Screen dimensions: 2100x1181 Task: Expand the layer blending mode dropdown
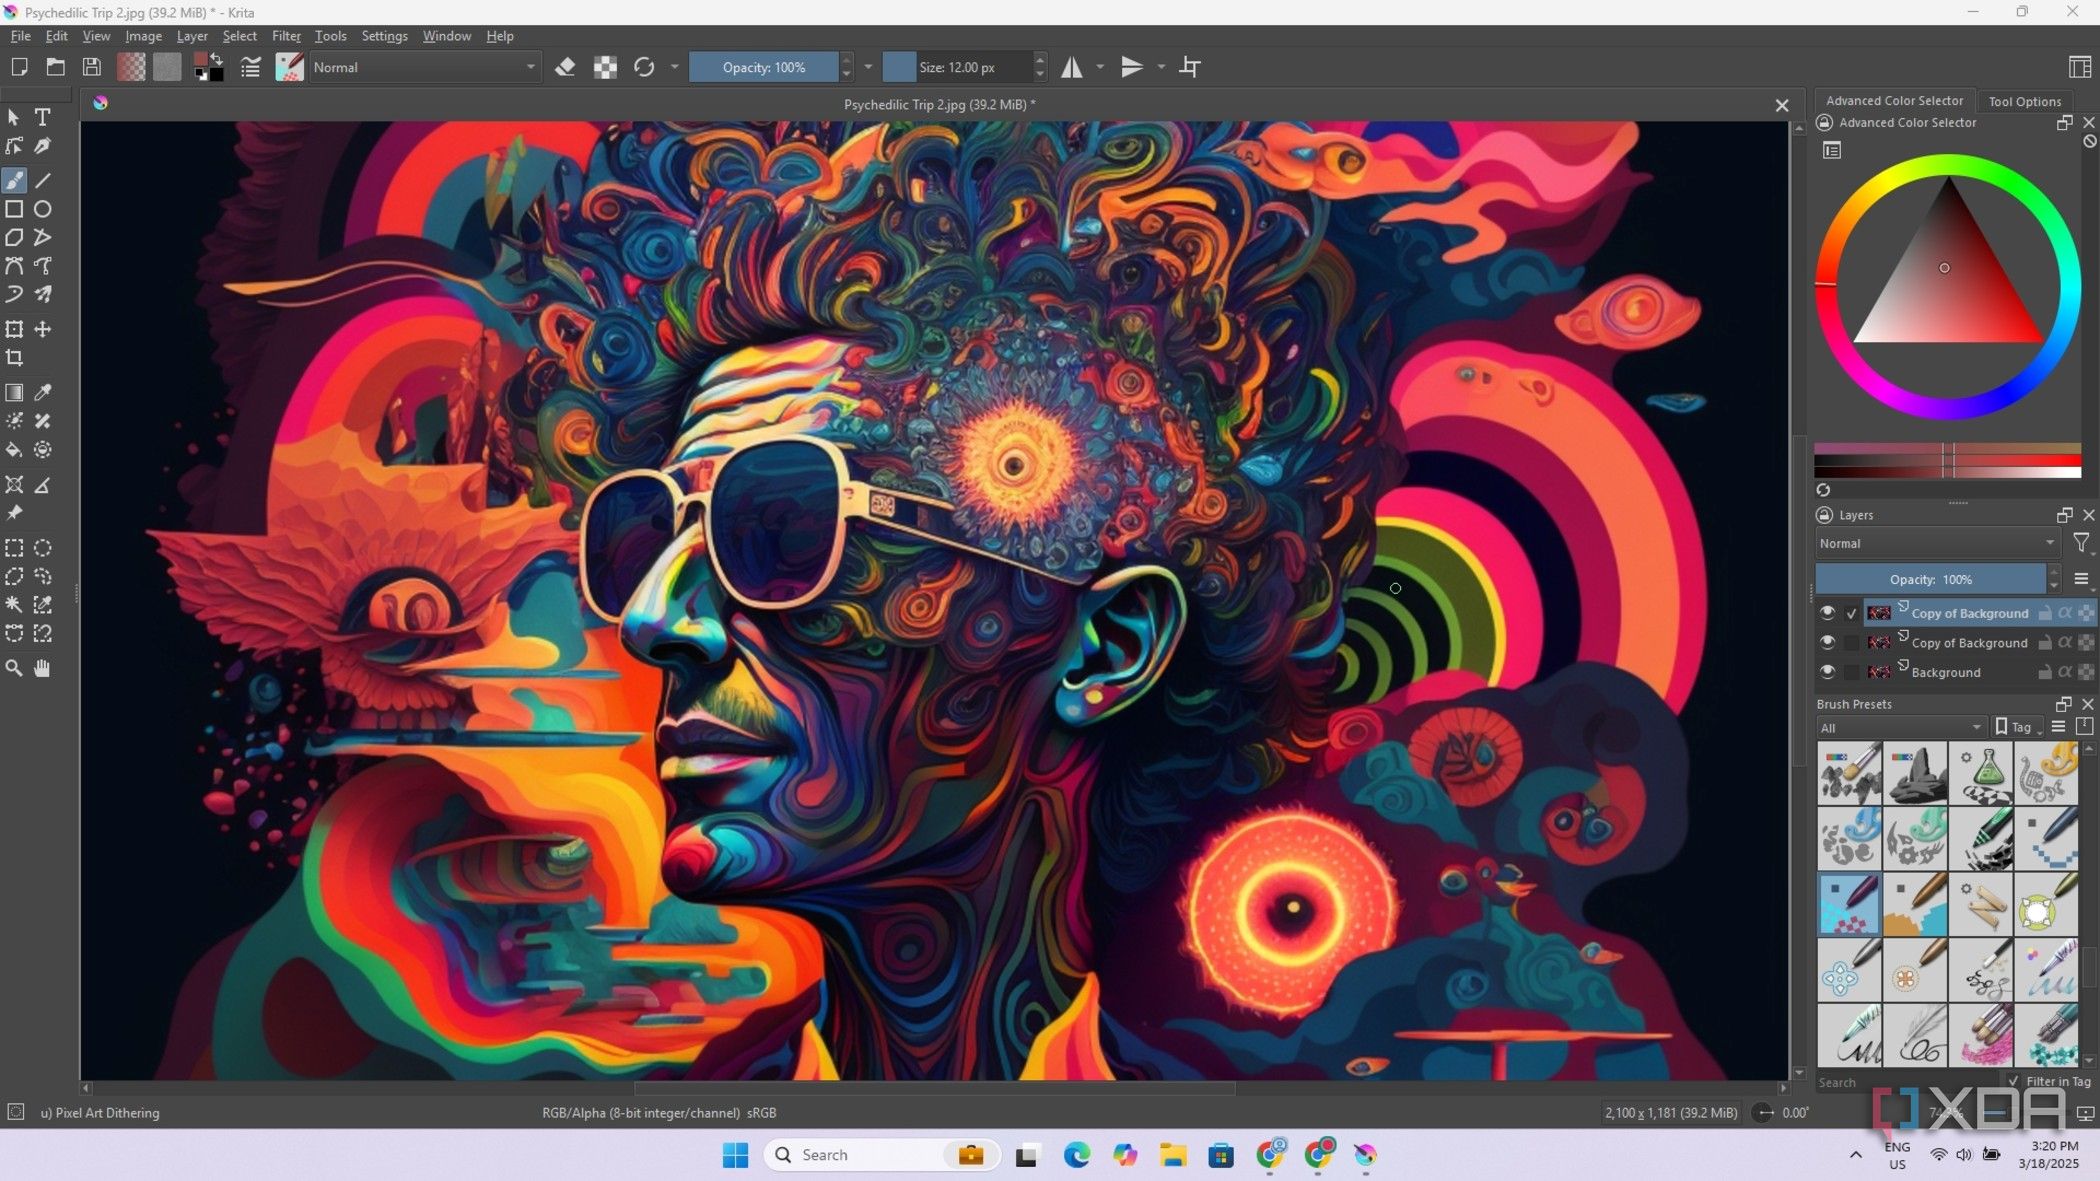click(1936, 543)
